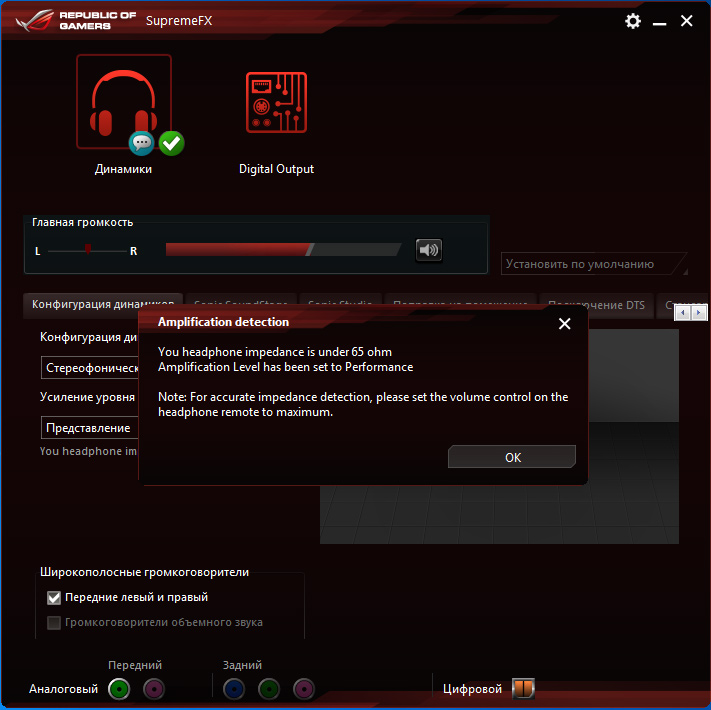Close the Amplification detection dialog
Image resolution: width=711 pixels, height=710 pixels.
(565, 323)
